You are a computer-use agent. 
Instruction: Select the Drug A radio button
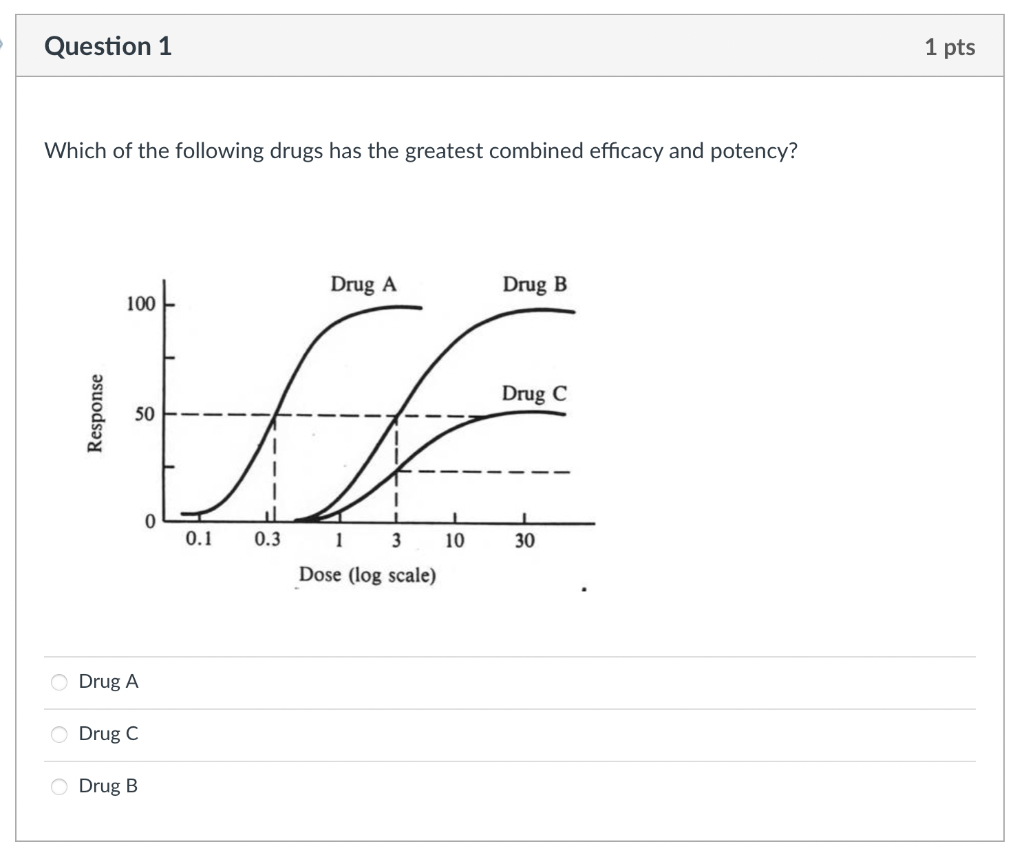(x=59, y=681)
